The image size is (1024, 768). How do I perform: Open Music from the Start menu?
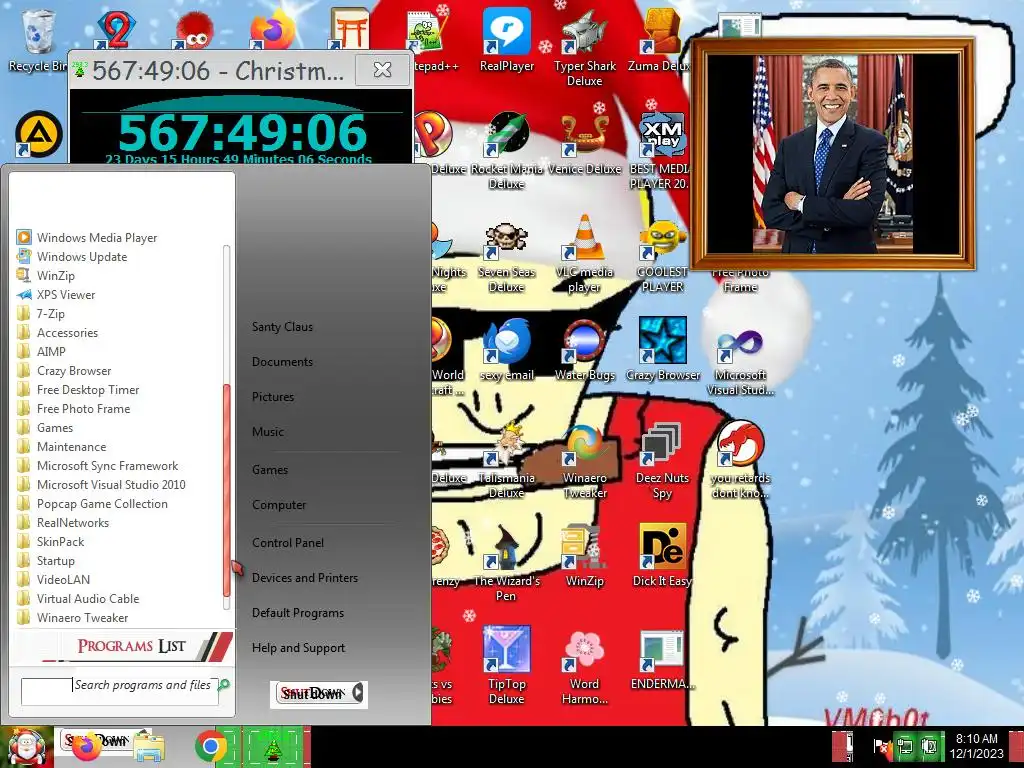(x=268, y=432)
